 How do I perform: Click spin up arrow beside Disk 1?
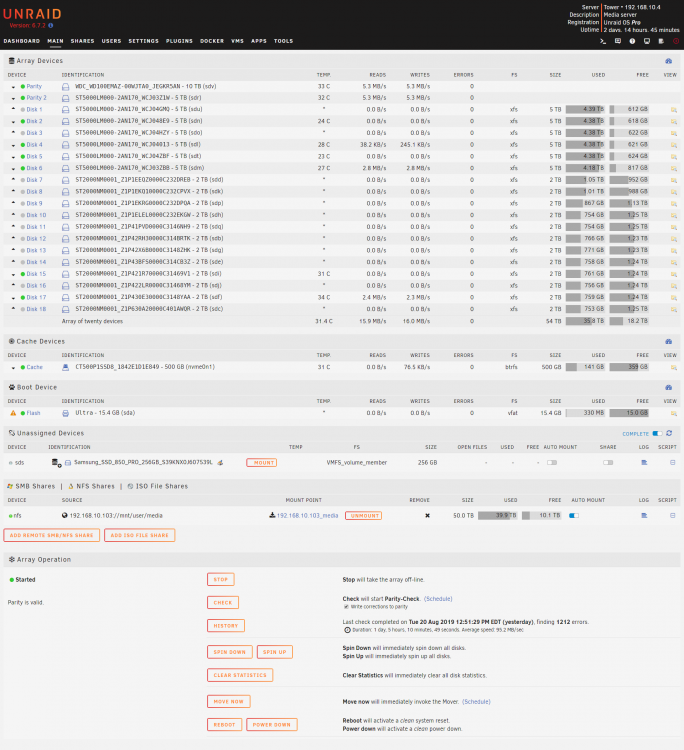tap(13, 109)
